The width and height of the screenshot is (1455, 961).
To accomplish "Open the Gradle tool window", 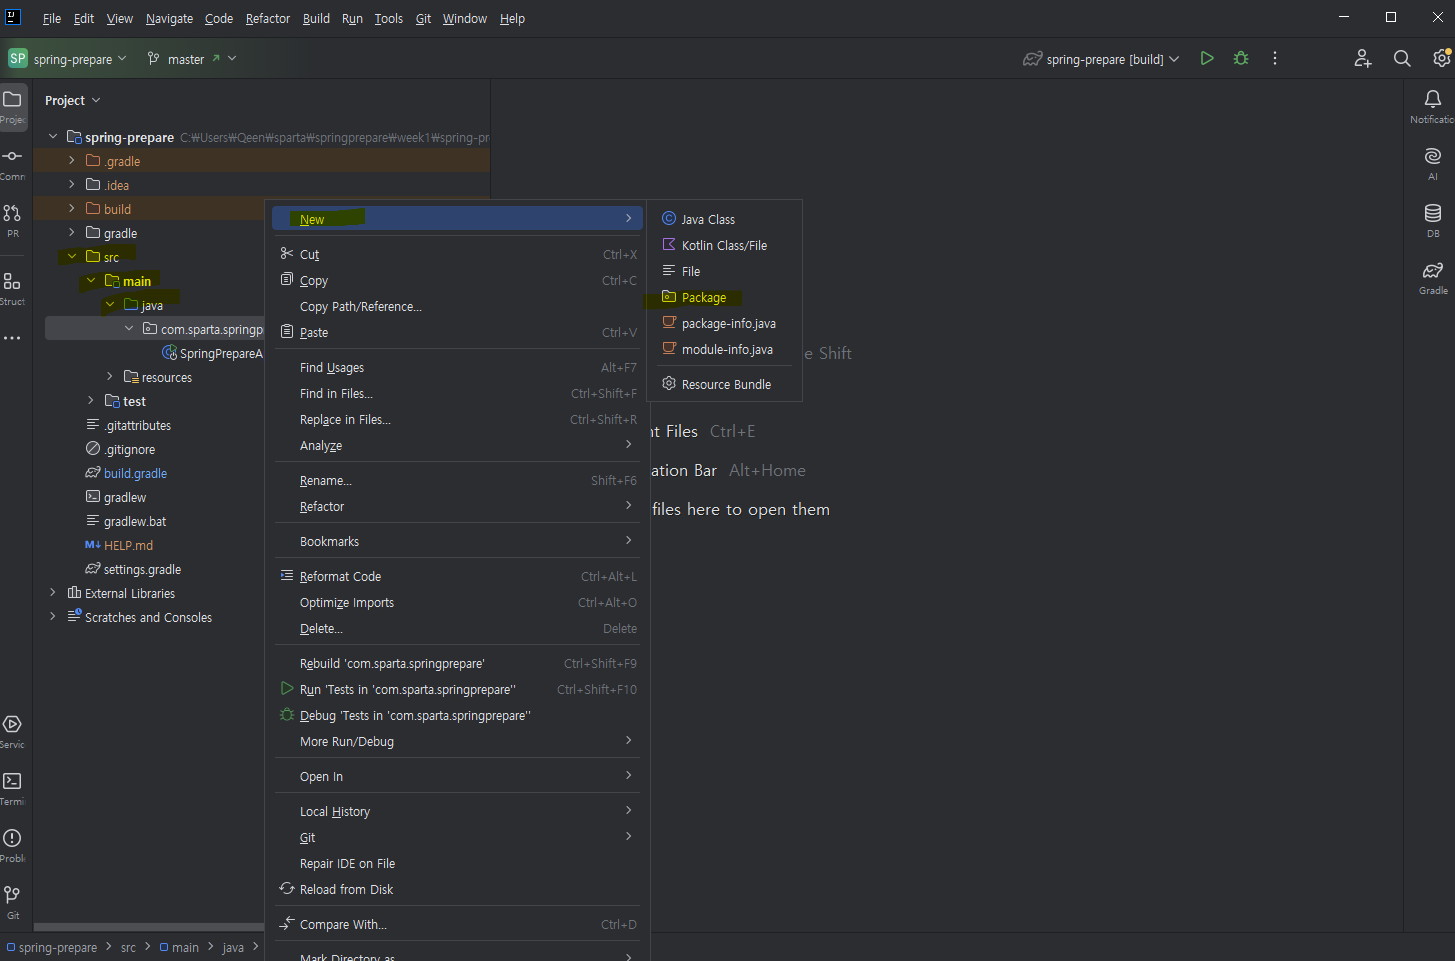I will (x=1433, y=270).
